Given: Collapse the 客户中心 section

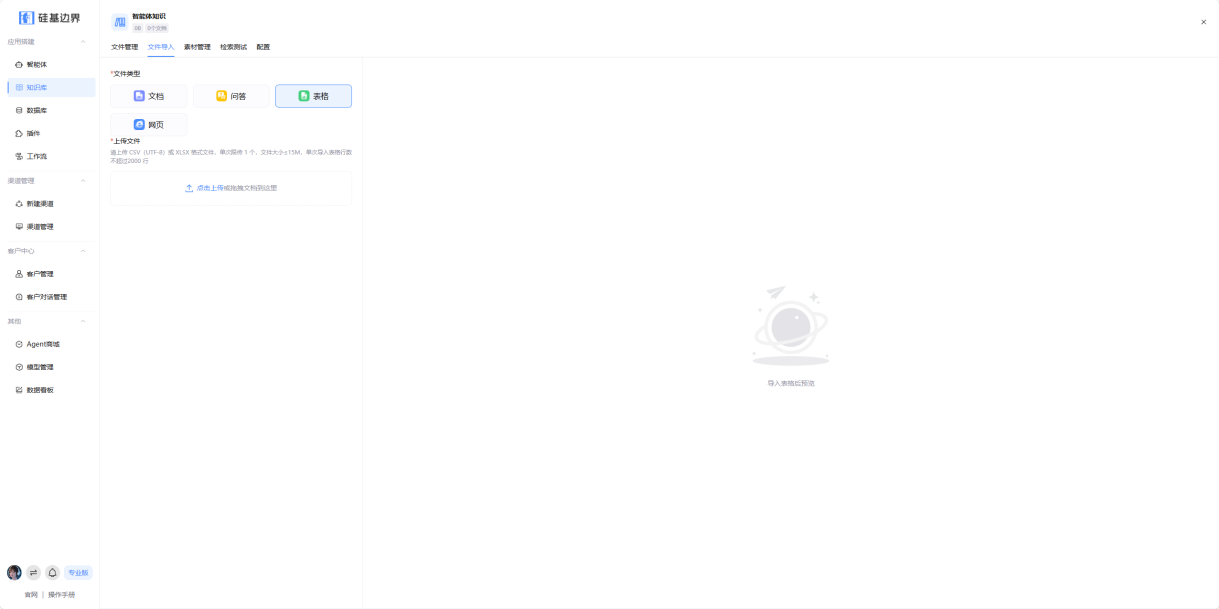Looking at the screenshot, I should [x=83, y=251].
